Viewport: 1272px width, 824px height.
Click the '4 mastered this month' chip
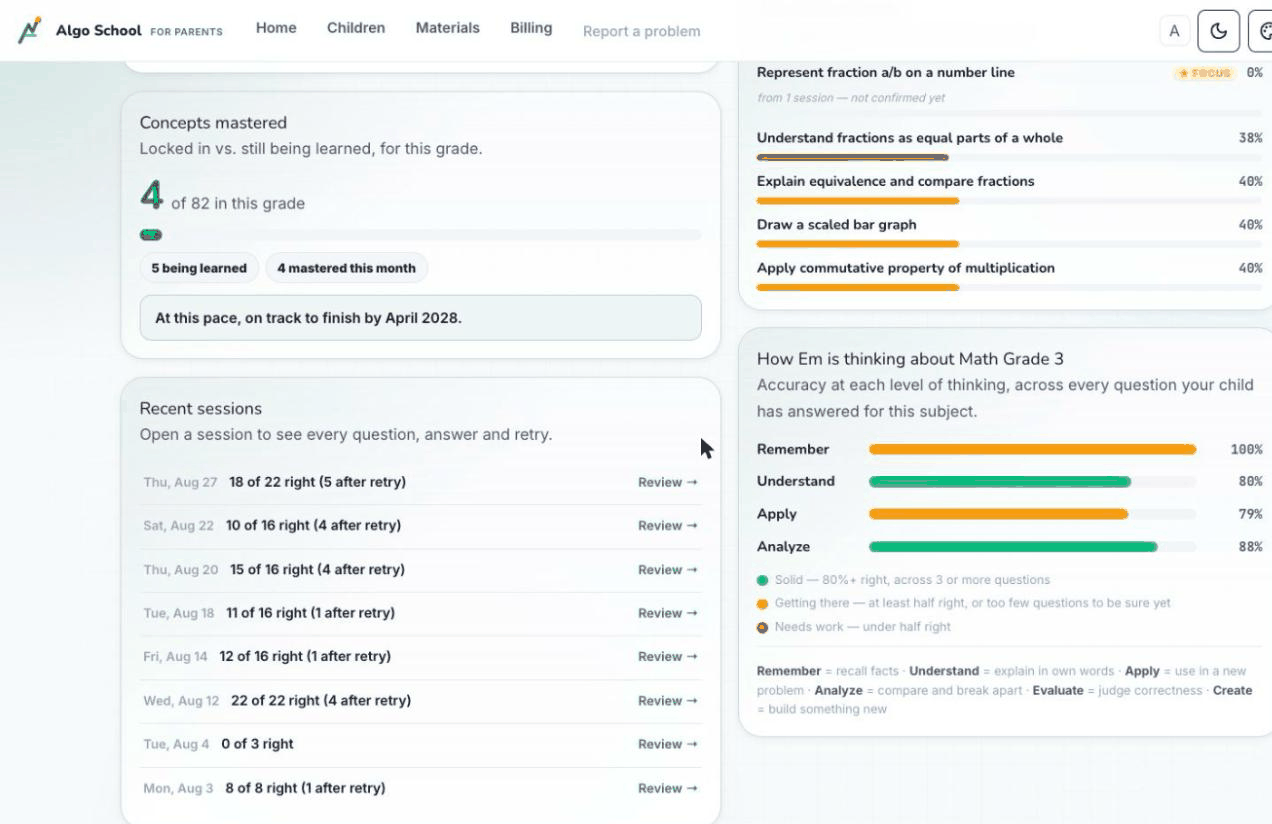point(347,268)
